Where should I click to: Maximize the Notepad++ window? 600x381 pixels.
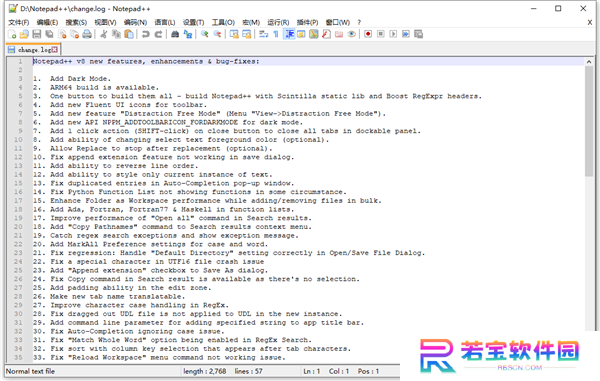[x=558, y=8]
